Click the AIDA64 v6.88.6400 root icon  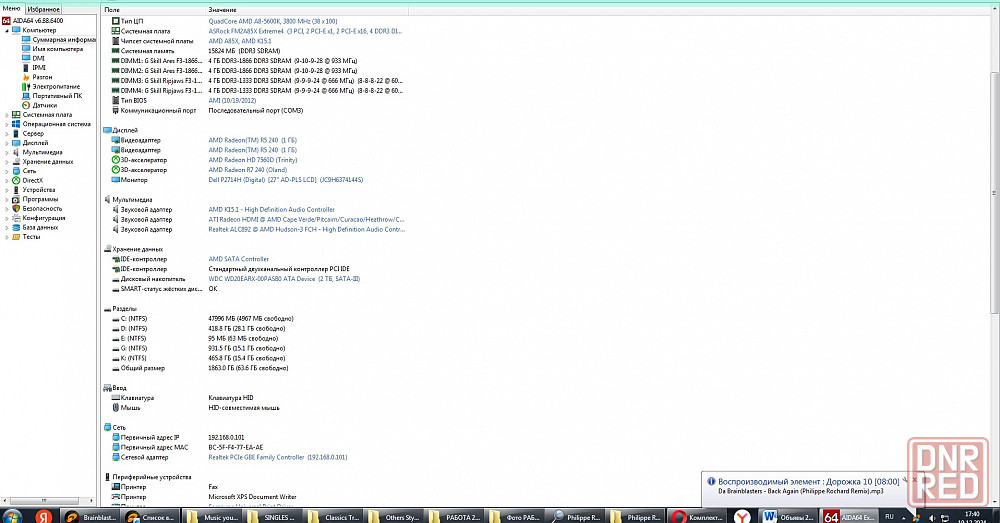[6, 21]
